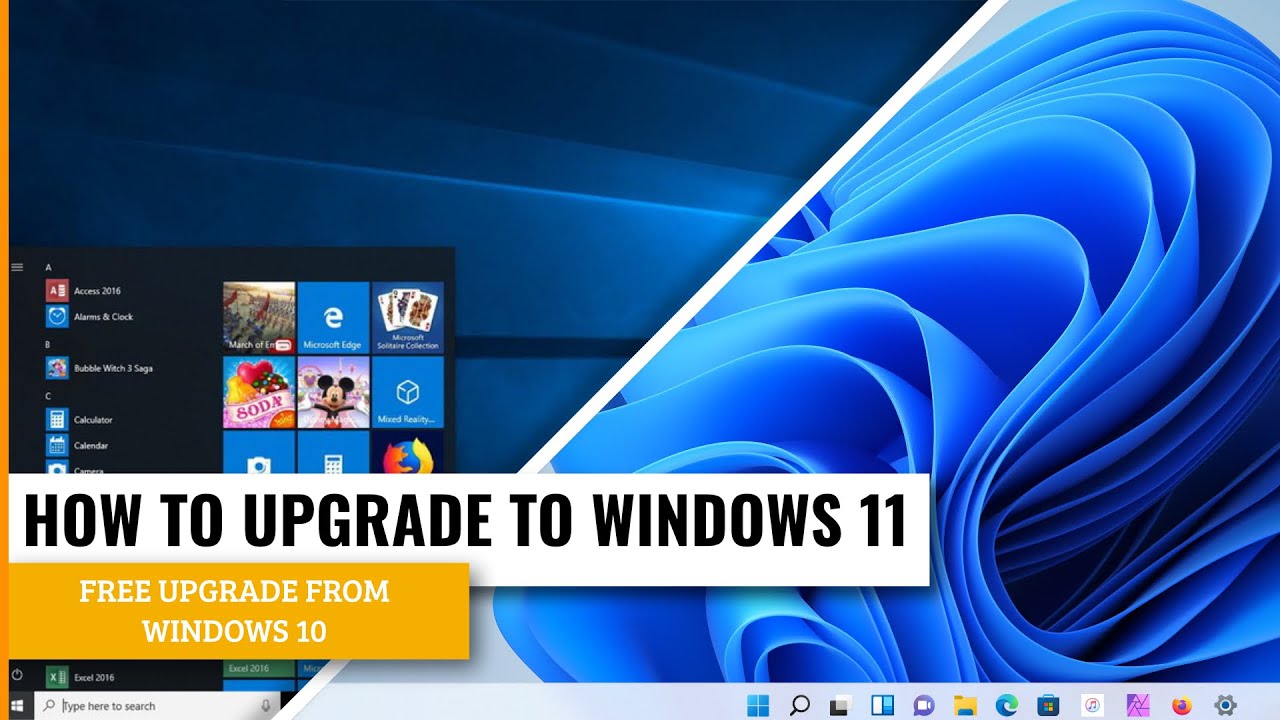This screenshot has width=1280, height=720.
Task: Launch Teams Chat from taskbar
Action: pos(923,705)
